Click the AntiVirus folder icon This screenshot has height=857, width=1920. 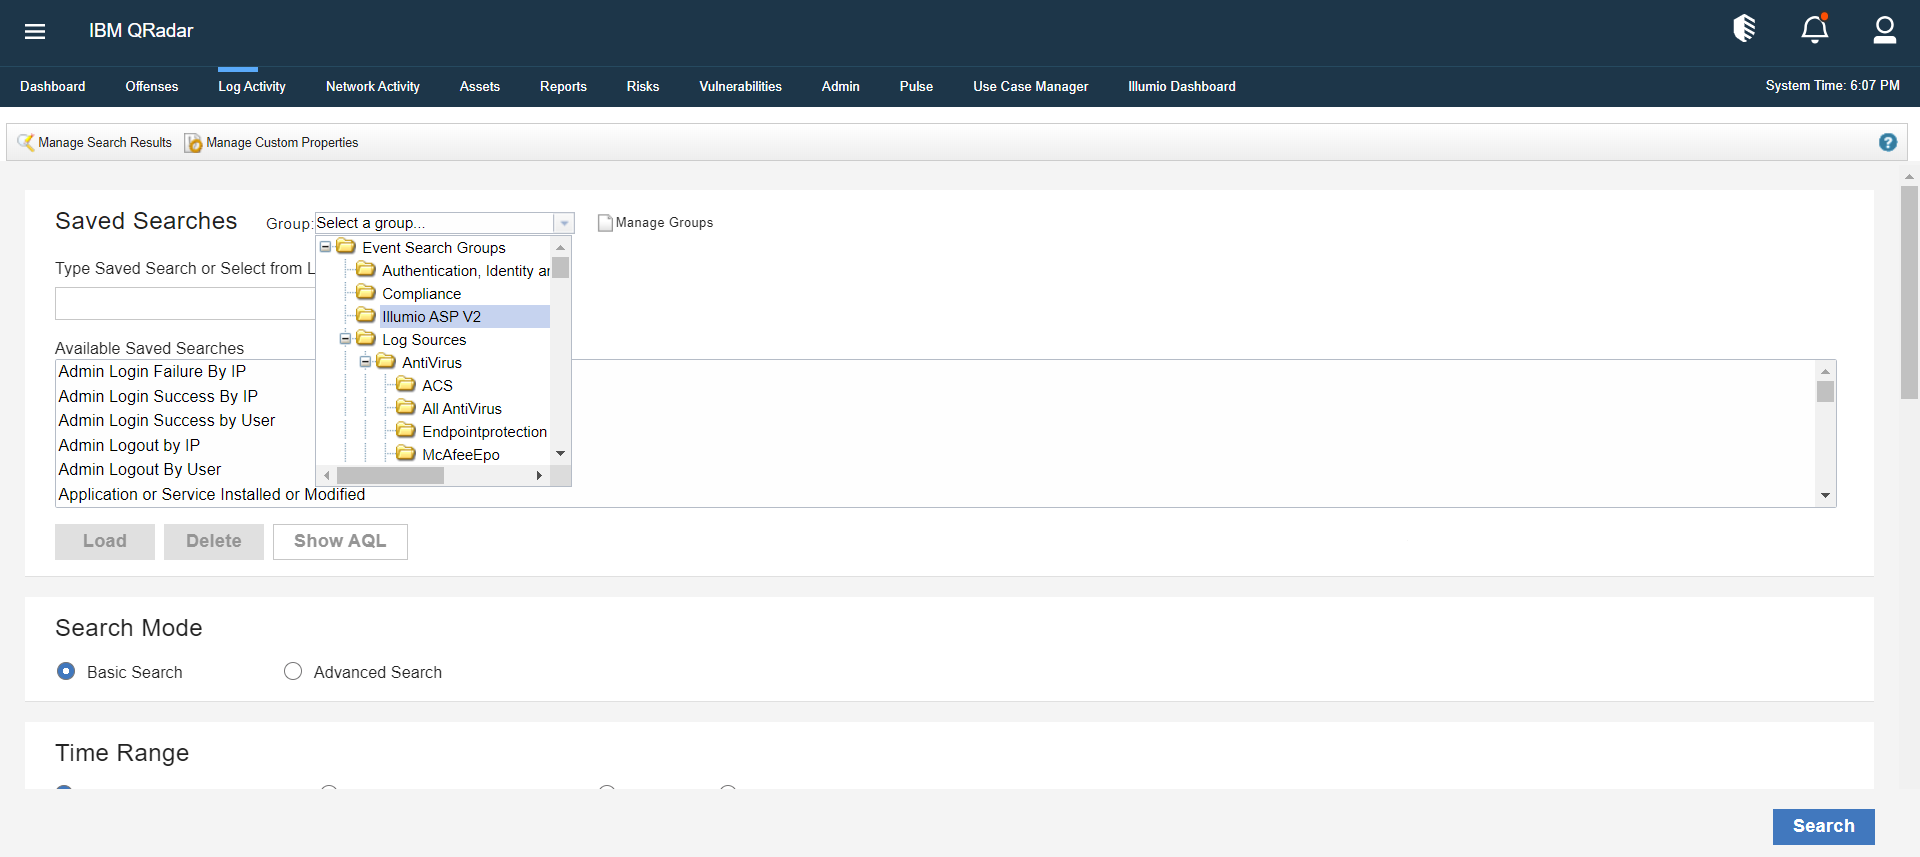(386, 361)
